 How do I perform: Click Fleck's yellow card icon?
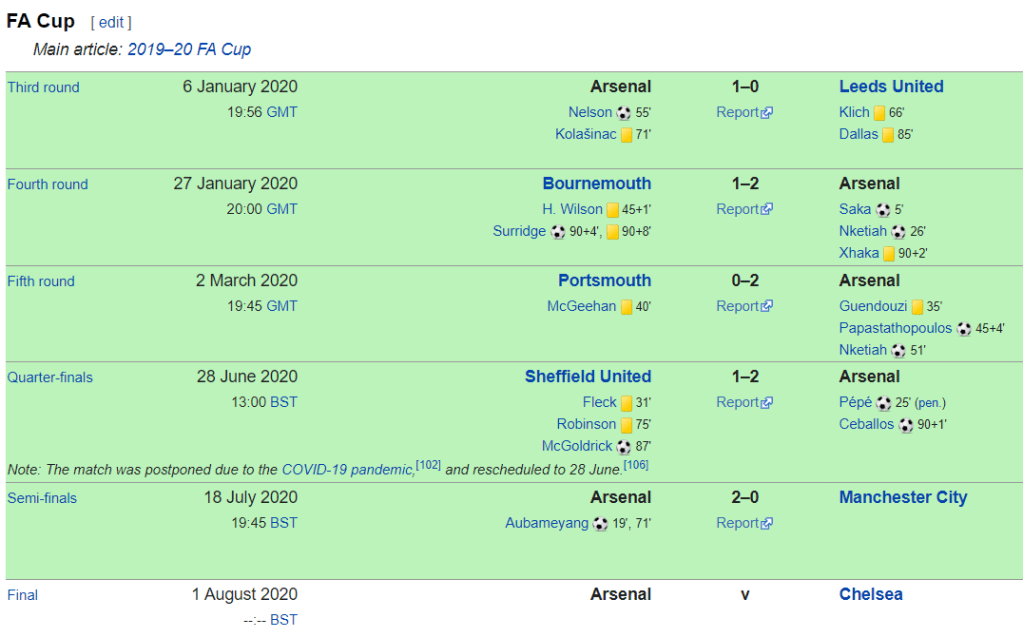click(626, 404)
